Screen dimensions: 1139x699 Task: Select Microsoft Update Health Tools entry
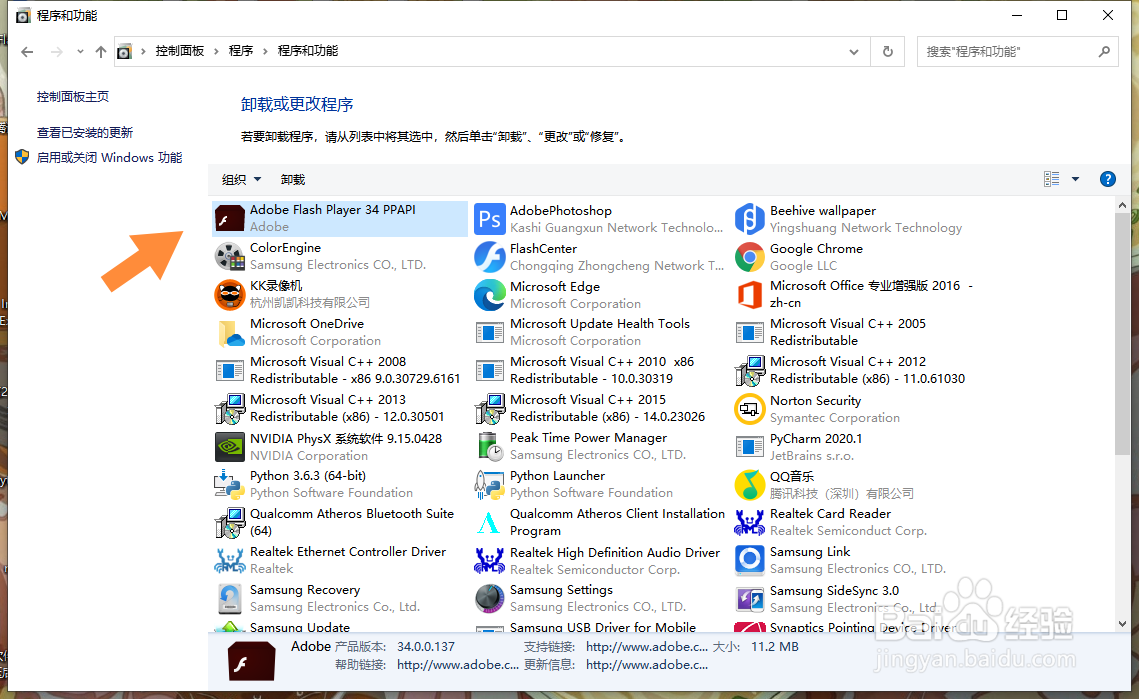point(600,333)
